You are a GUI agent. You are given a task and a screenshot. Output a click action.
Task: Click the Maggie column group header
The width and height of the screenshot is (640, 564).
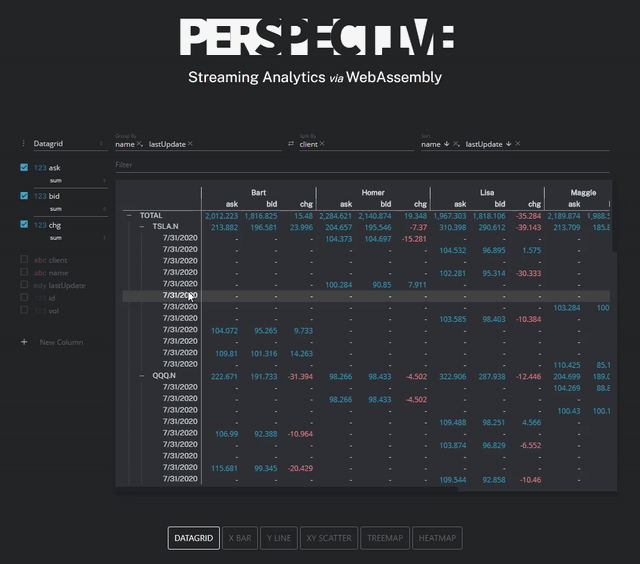coord(583,192)
